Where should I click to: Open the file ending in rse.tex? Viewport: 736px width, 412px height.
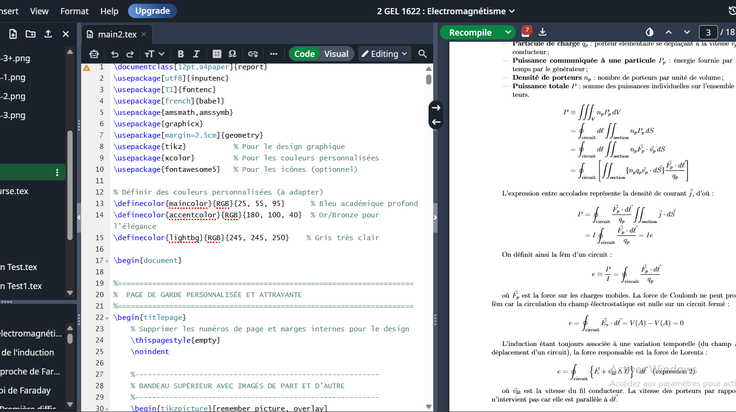click(x=14, y=191)
